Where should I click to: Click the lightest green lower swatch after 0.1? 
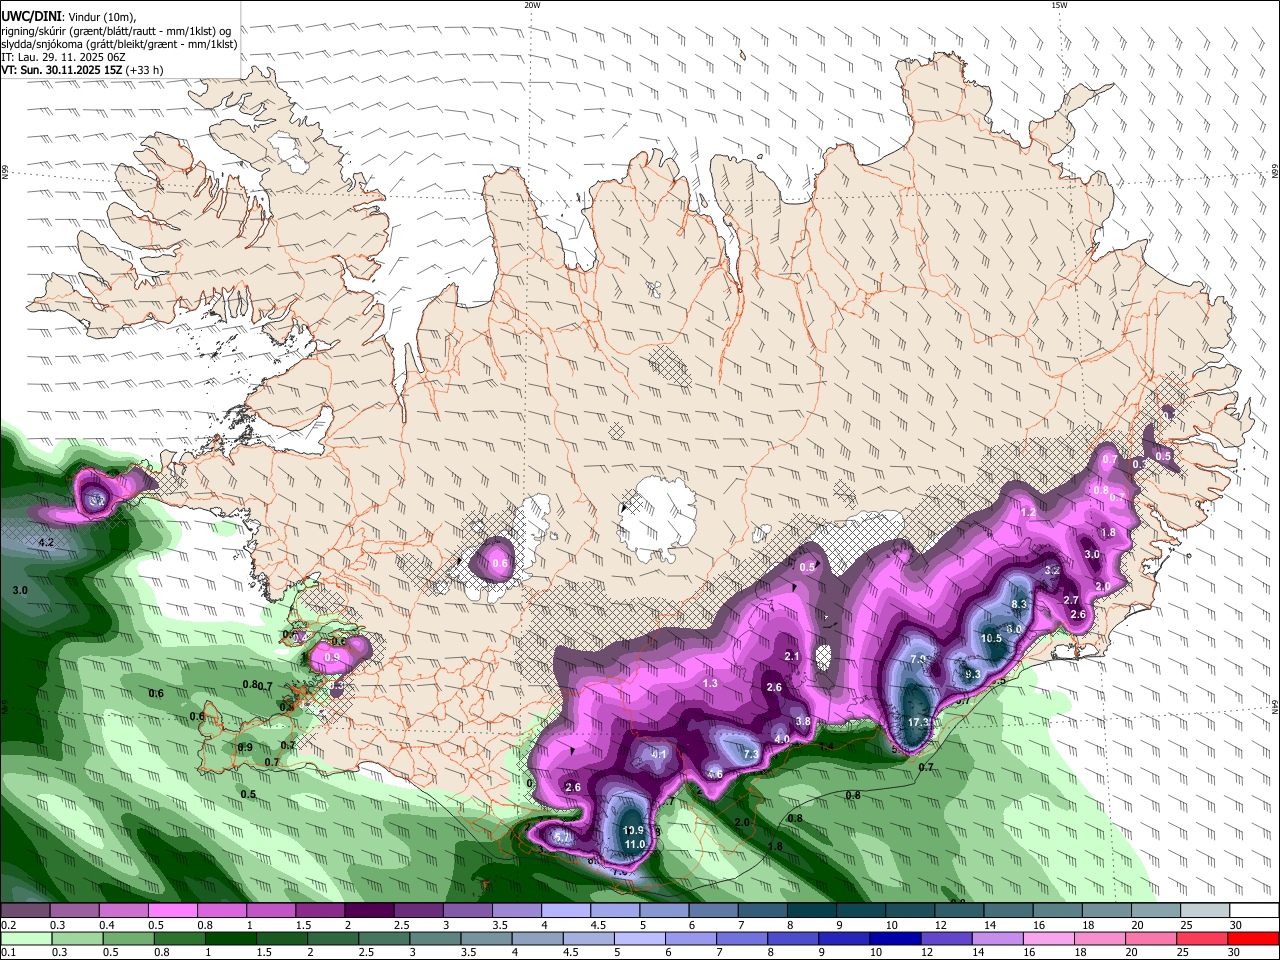tap(25, 939)
